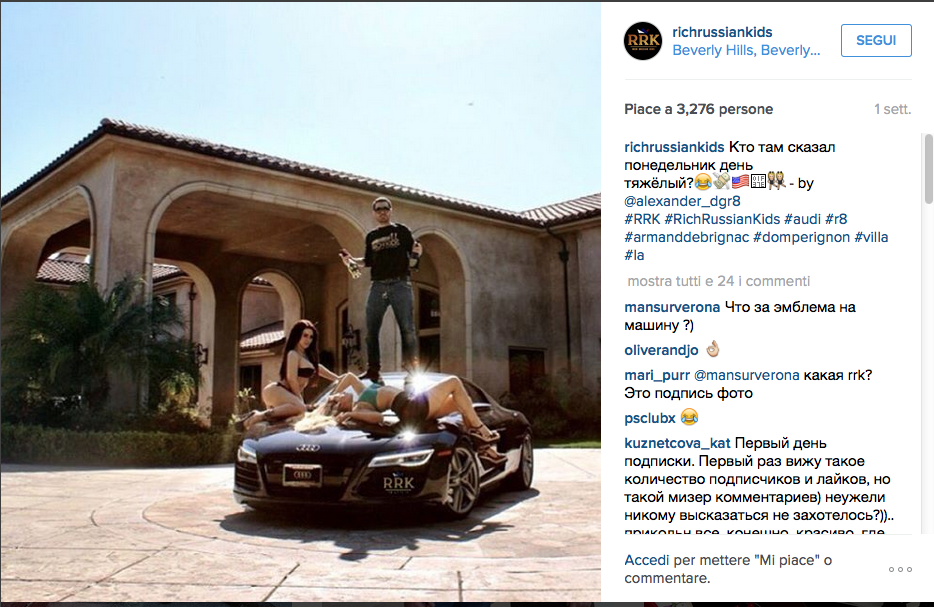Open commenter kuznetcova_kat's profile
934x607 pixels.
coord(677,443)
